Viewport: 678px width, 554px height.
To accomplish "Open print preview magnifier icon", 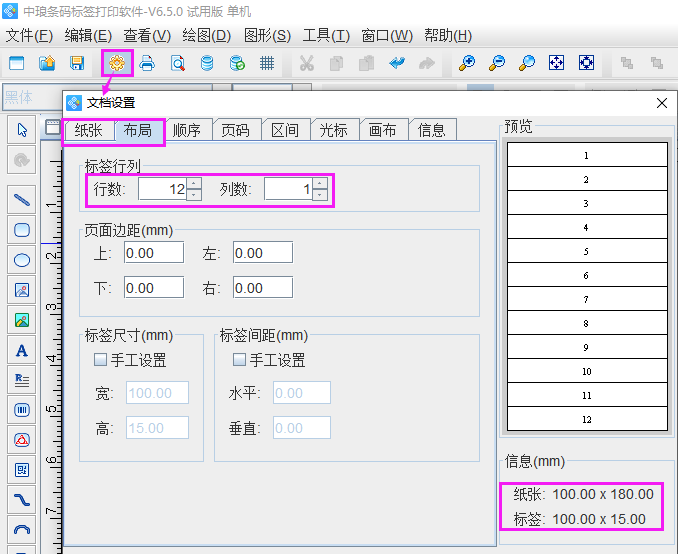I will point(177,63).
